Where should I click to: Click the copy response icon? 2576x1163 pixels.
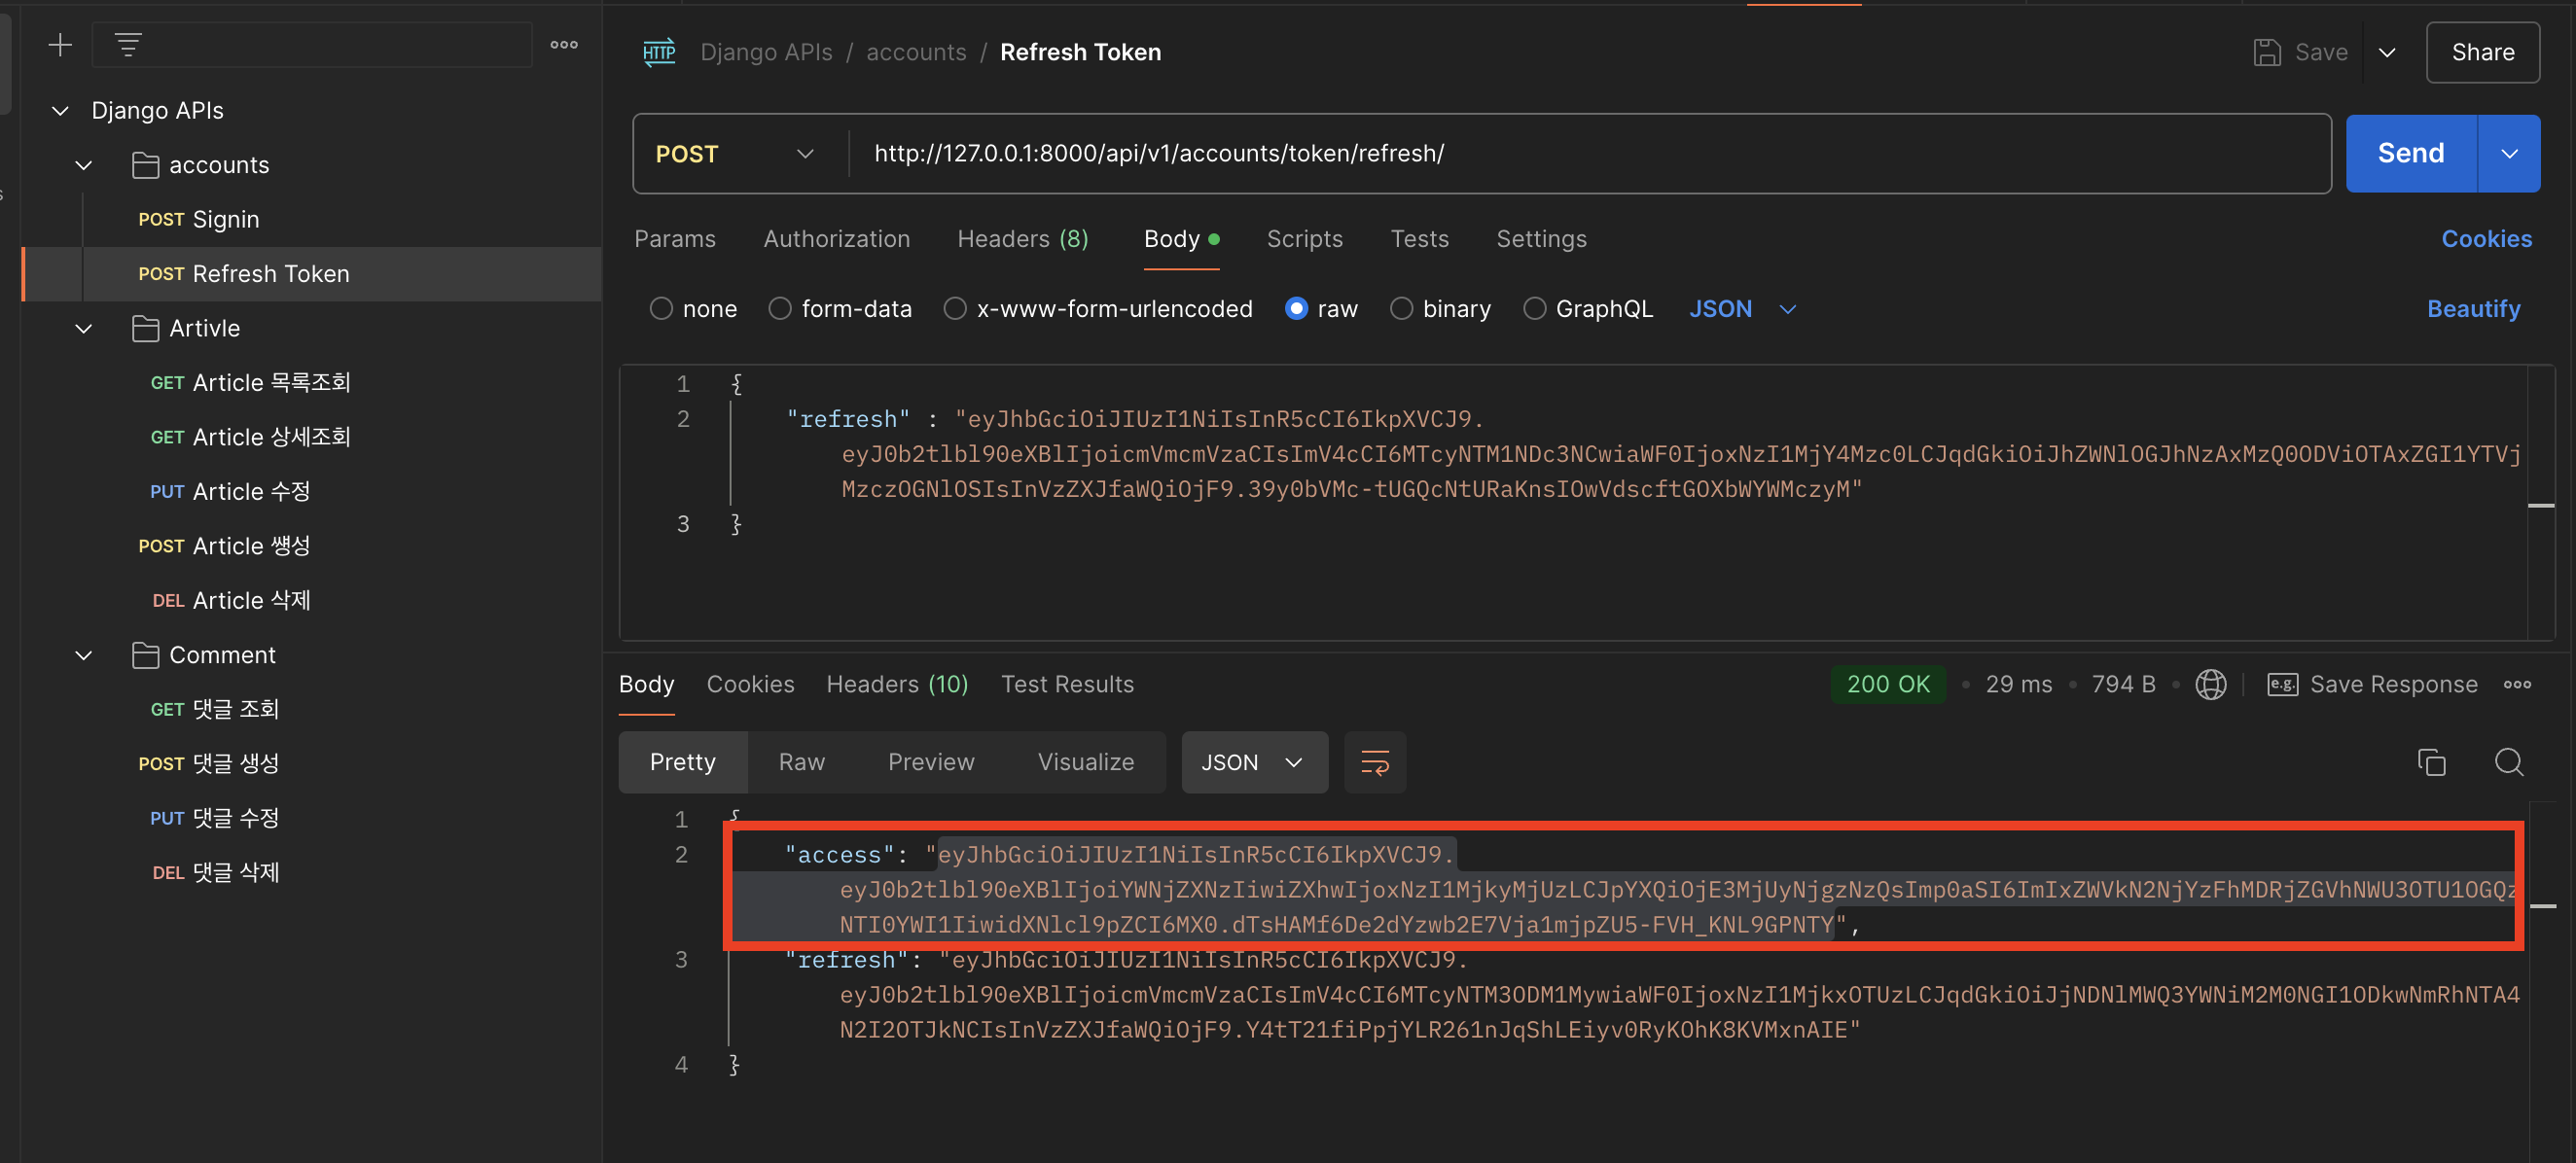(x=2431, y=762)
